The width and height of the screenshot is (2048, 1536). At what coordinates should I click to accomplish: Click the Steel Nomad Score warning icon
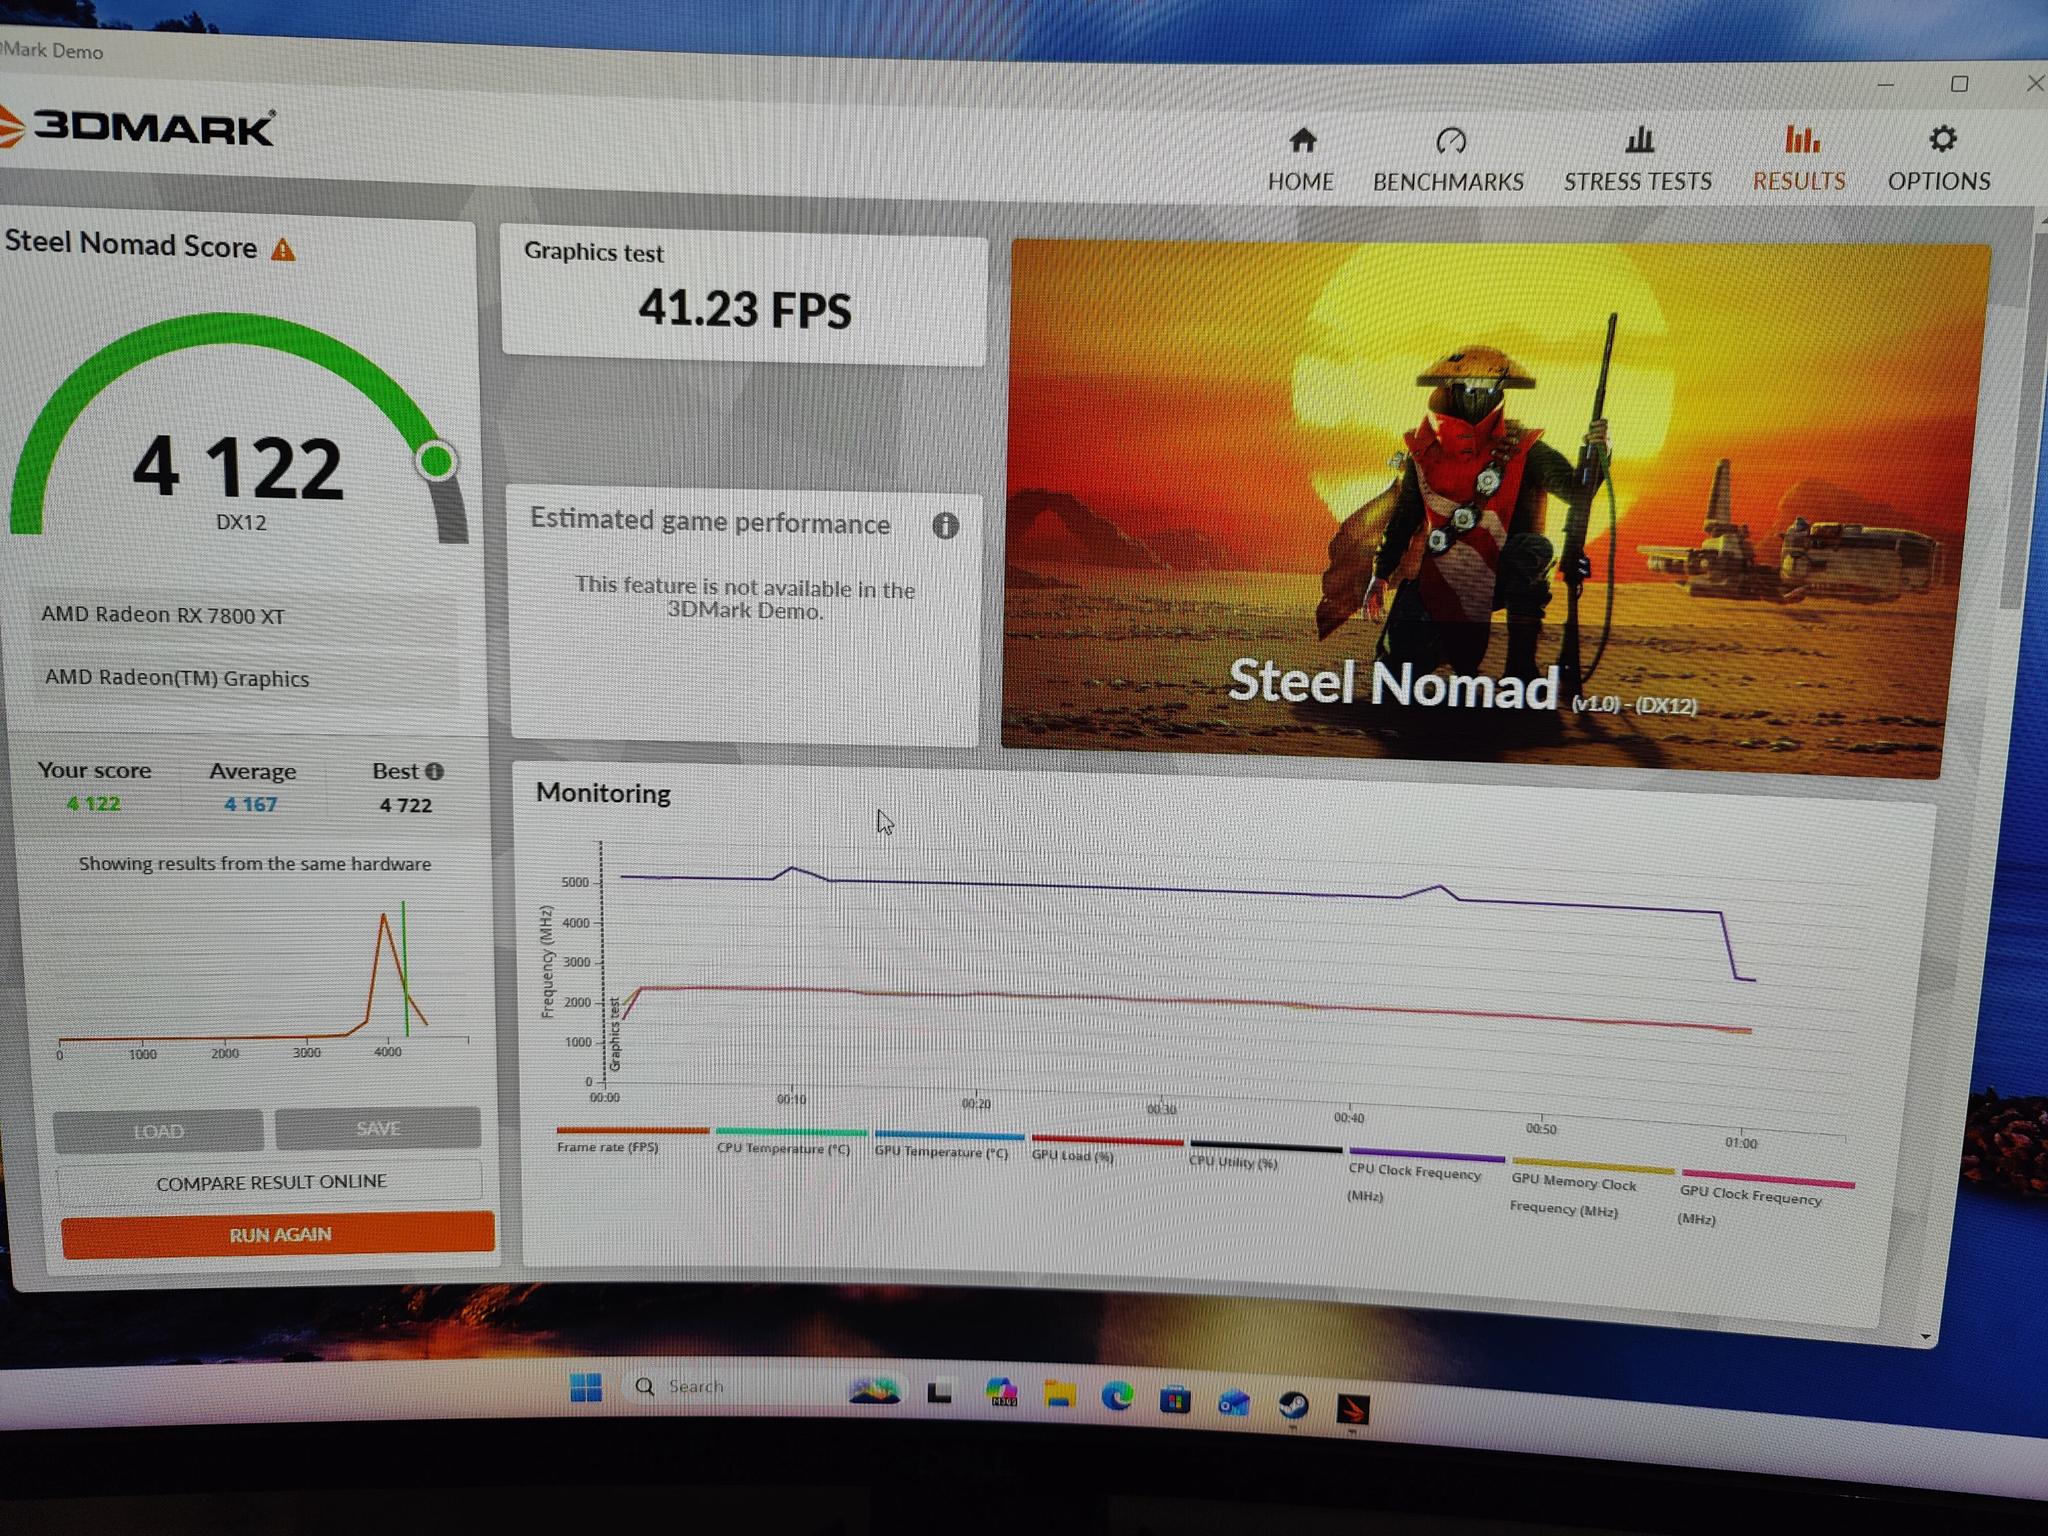(283, 249)
